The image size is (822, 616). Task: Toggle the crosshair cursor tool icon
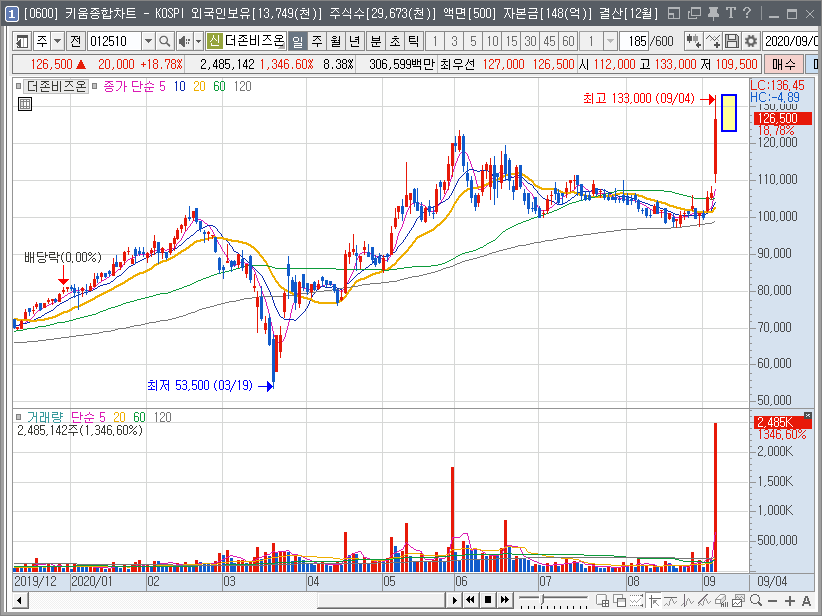[x=654, y=600]
